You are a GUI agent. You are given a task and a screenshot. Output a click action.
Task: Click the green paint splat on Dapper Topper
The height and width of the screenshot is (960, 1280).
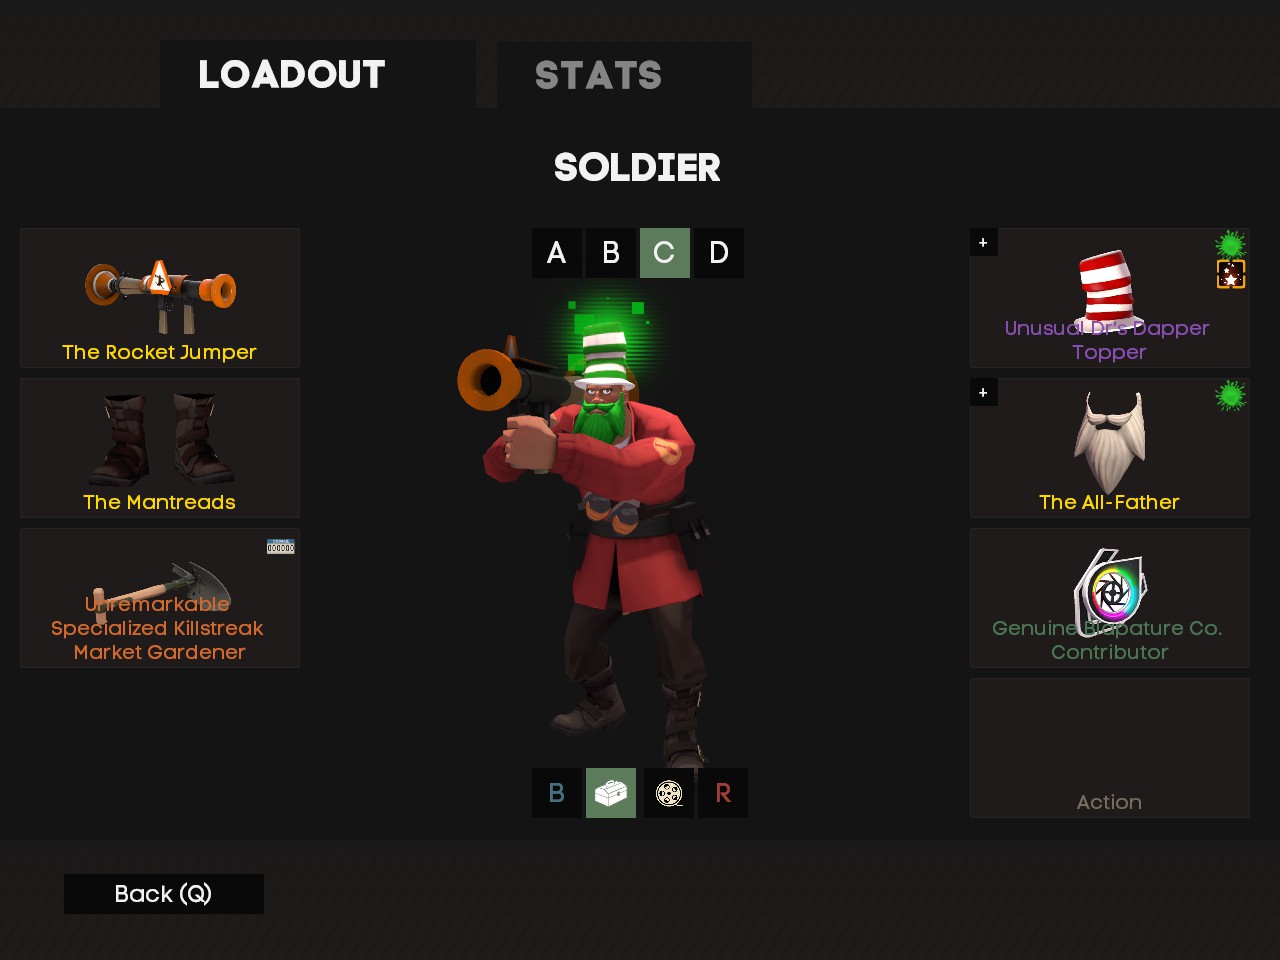pos(1231,245)
